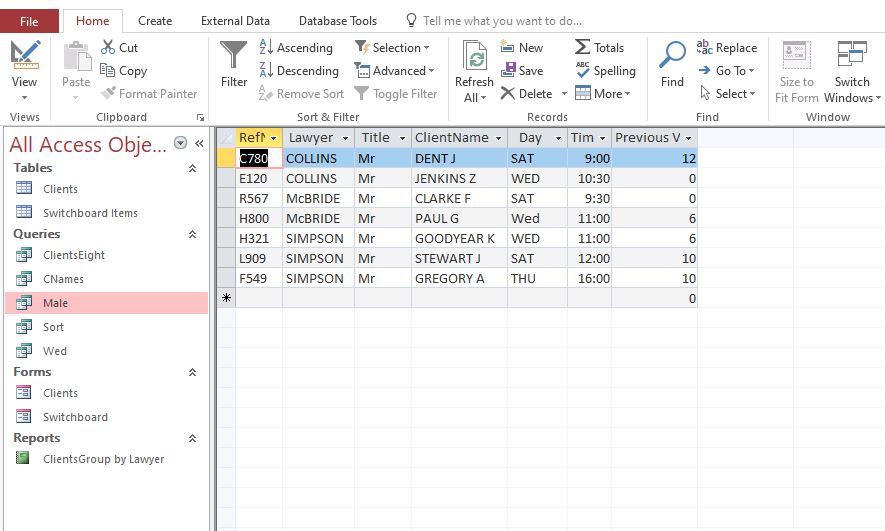
Task: Expand the Selection filter dropdown
Action: coord(426,47)
